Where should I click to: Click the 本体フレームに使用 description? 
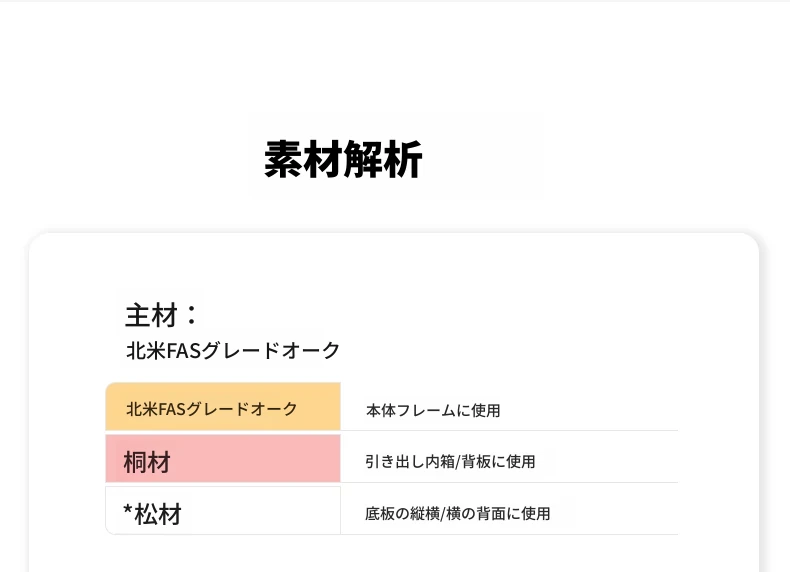coord(433,411)
